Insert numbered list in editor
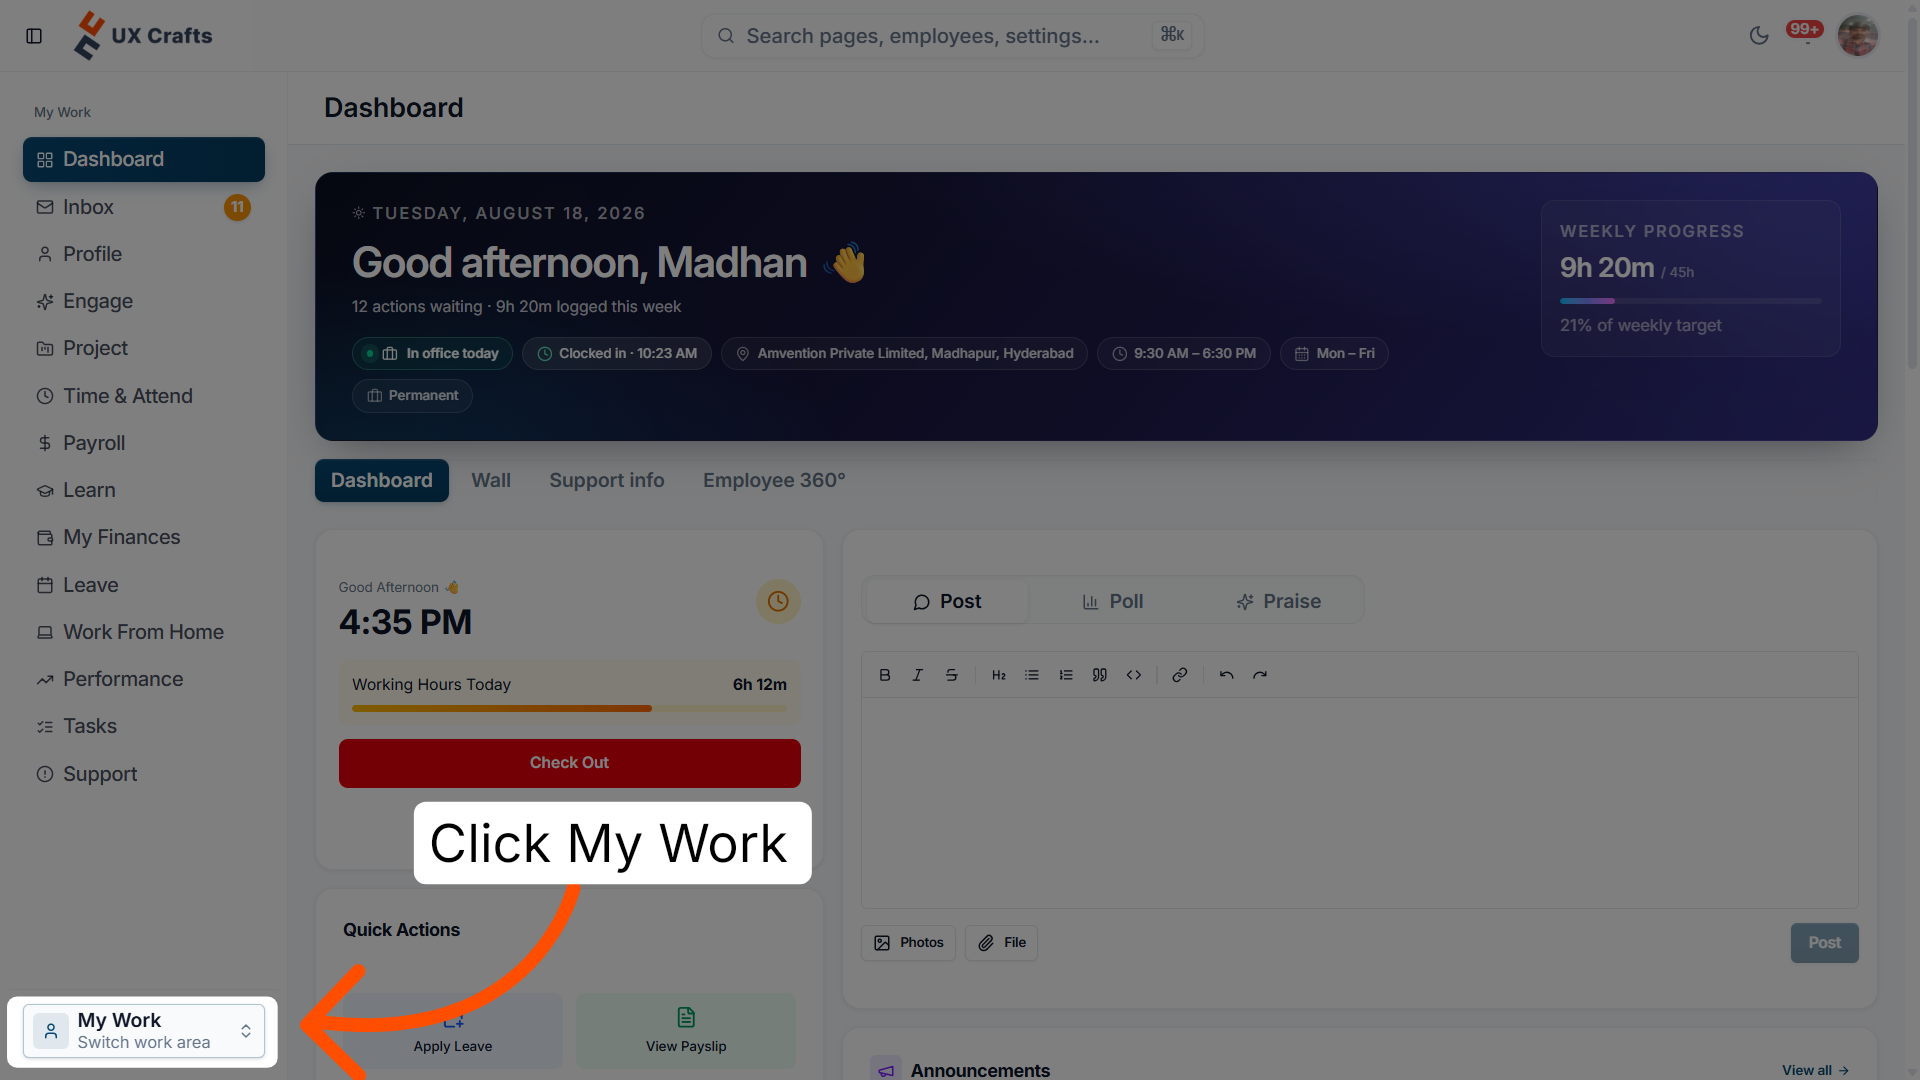Viewport: 1920px width, 1080px height. click(x=1066, y=675)
